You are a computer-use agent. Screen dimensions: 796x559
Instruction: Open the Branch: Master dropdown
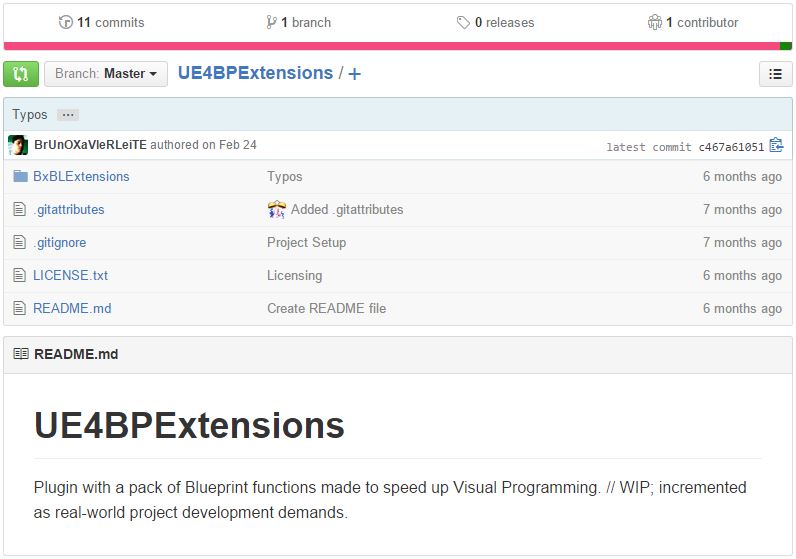106,74
